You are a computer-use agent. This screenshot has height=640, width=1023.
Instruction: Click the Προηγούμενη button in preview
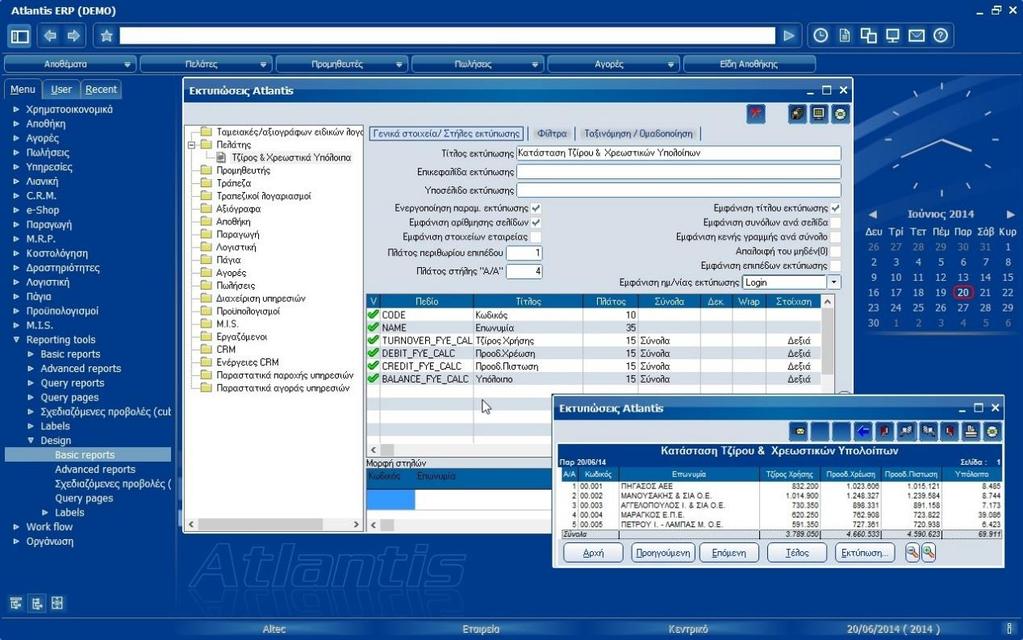(663, 553)
